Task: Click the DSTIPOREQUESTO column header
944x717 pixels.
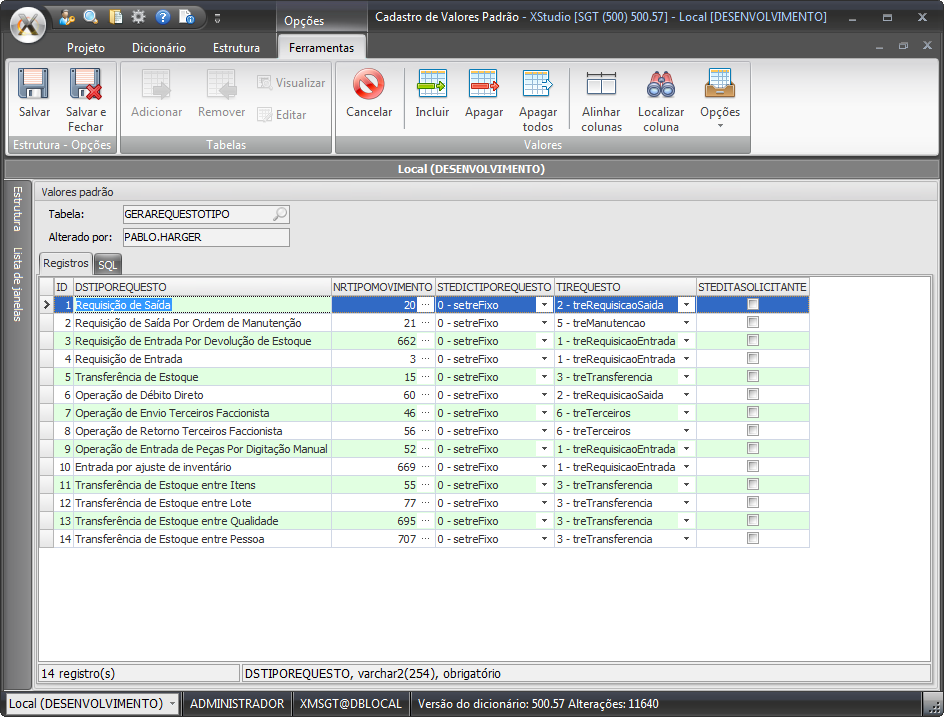Action: point(202,287)
